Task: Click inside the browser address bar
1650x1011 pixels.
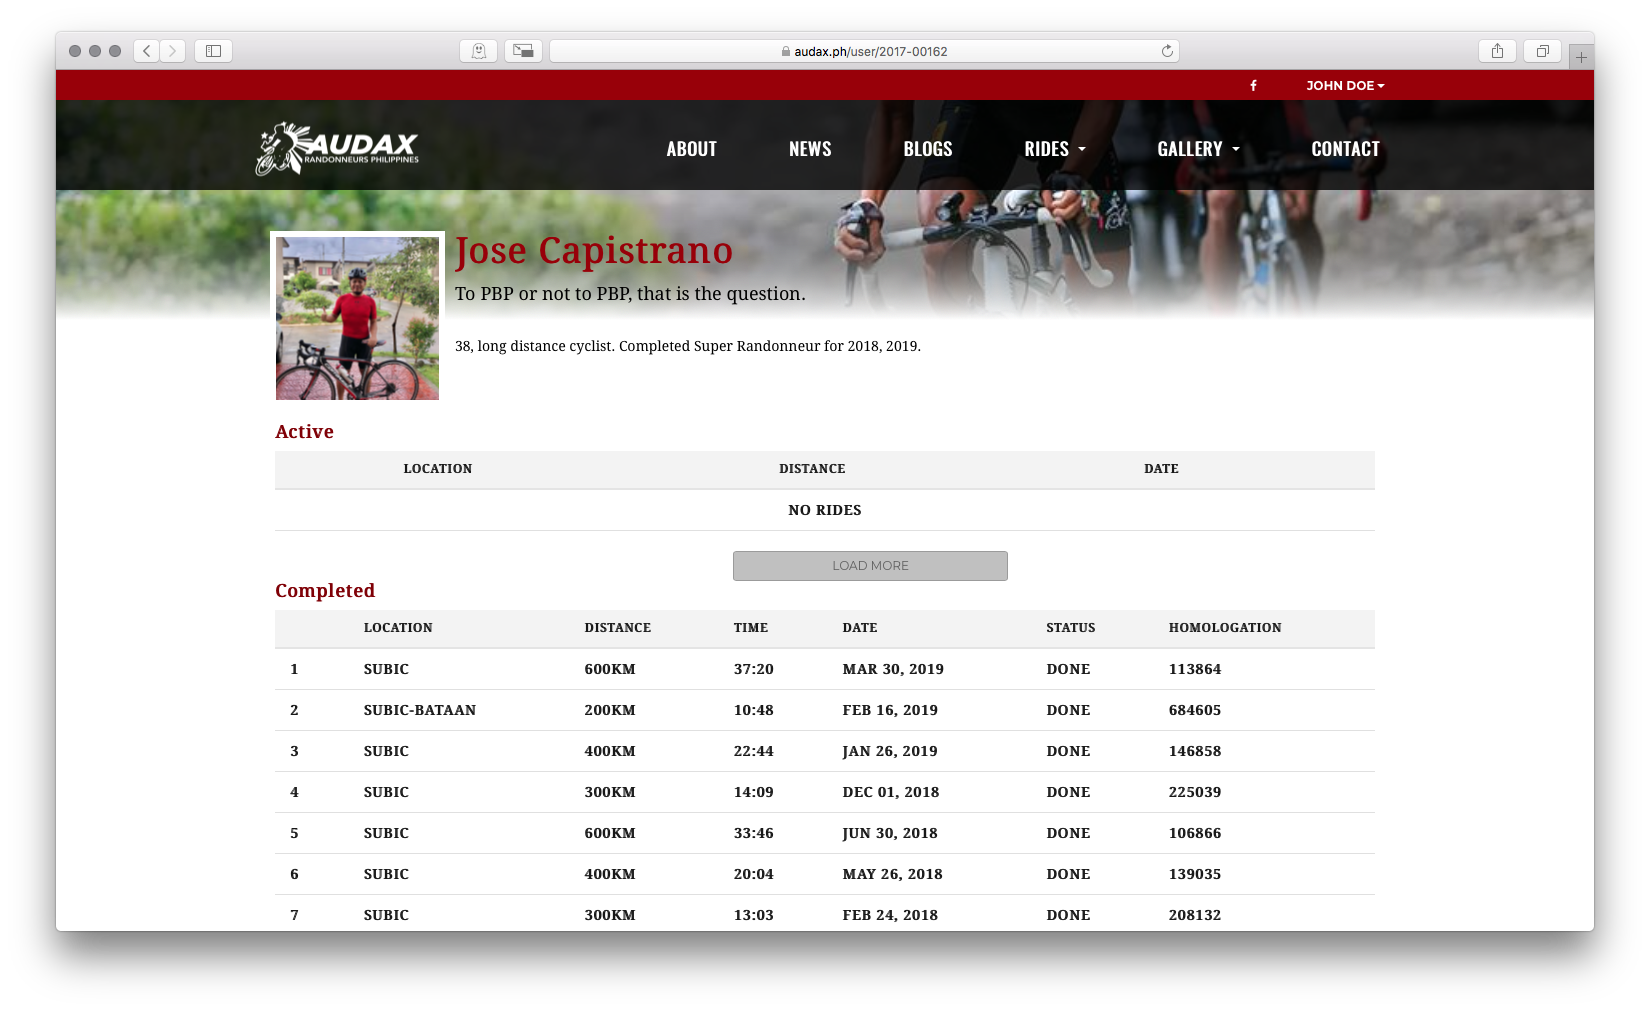Action: click(866, 50)
